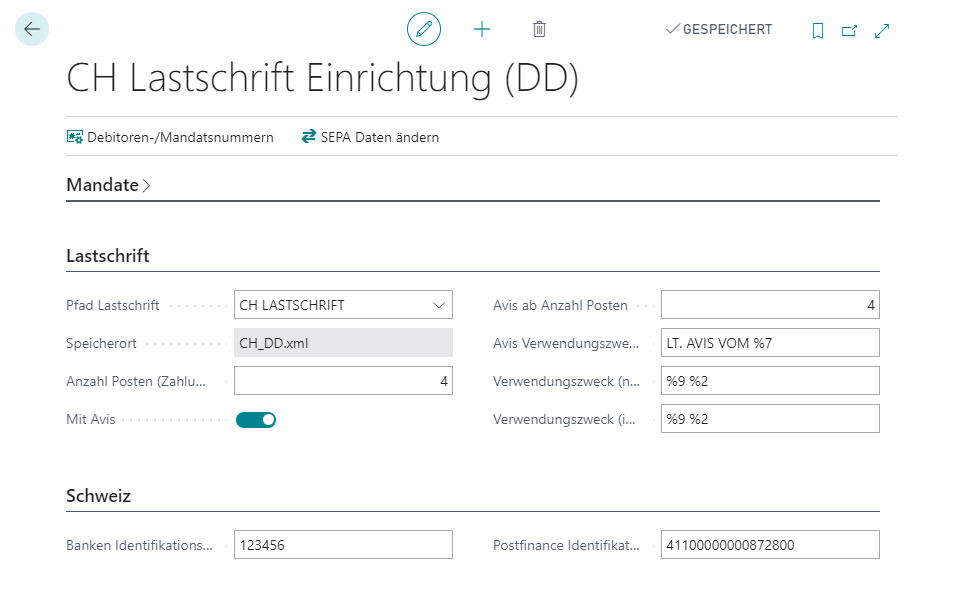
Task: Open page in a new window
Action: click(849, 30)
